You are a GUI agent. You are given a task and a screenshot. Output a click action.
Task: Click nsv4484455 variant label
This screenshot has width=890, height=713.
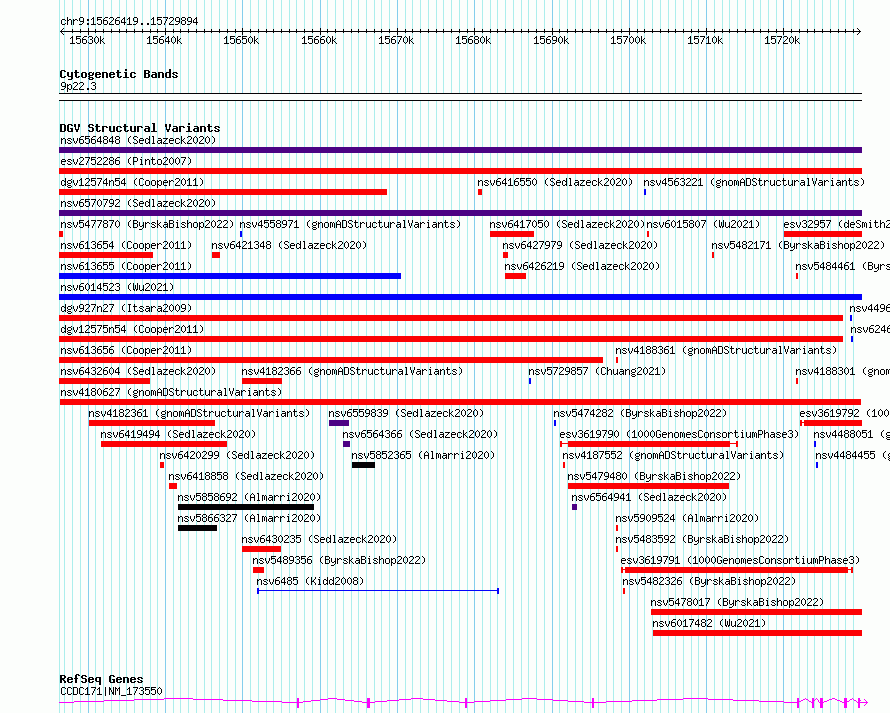(x=853, y=455)
